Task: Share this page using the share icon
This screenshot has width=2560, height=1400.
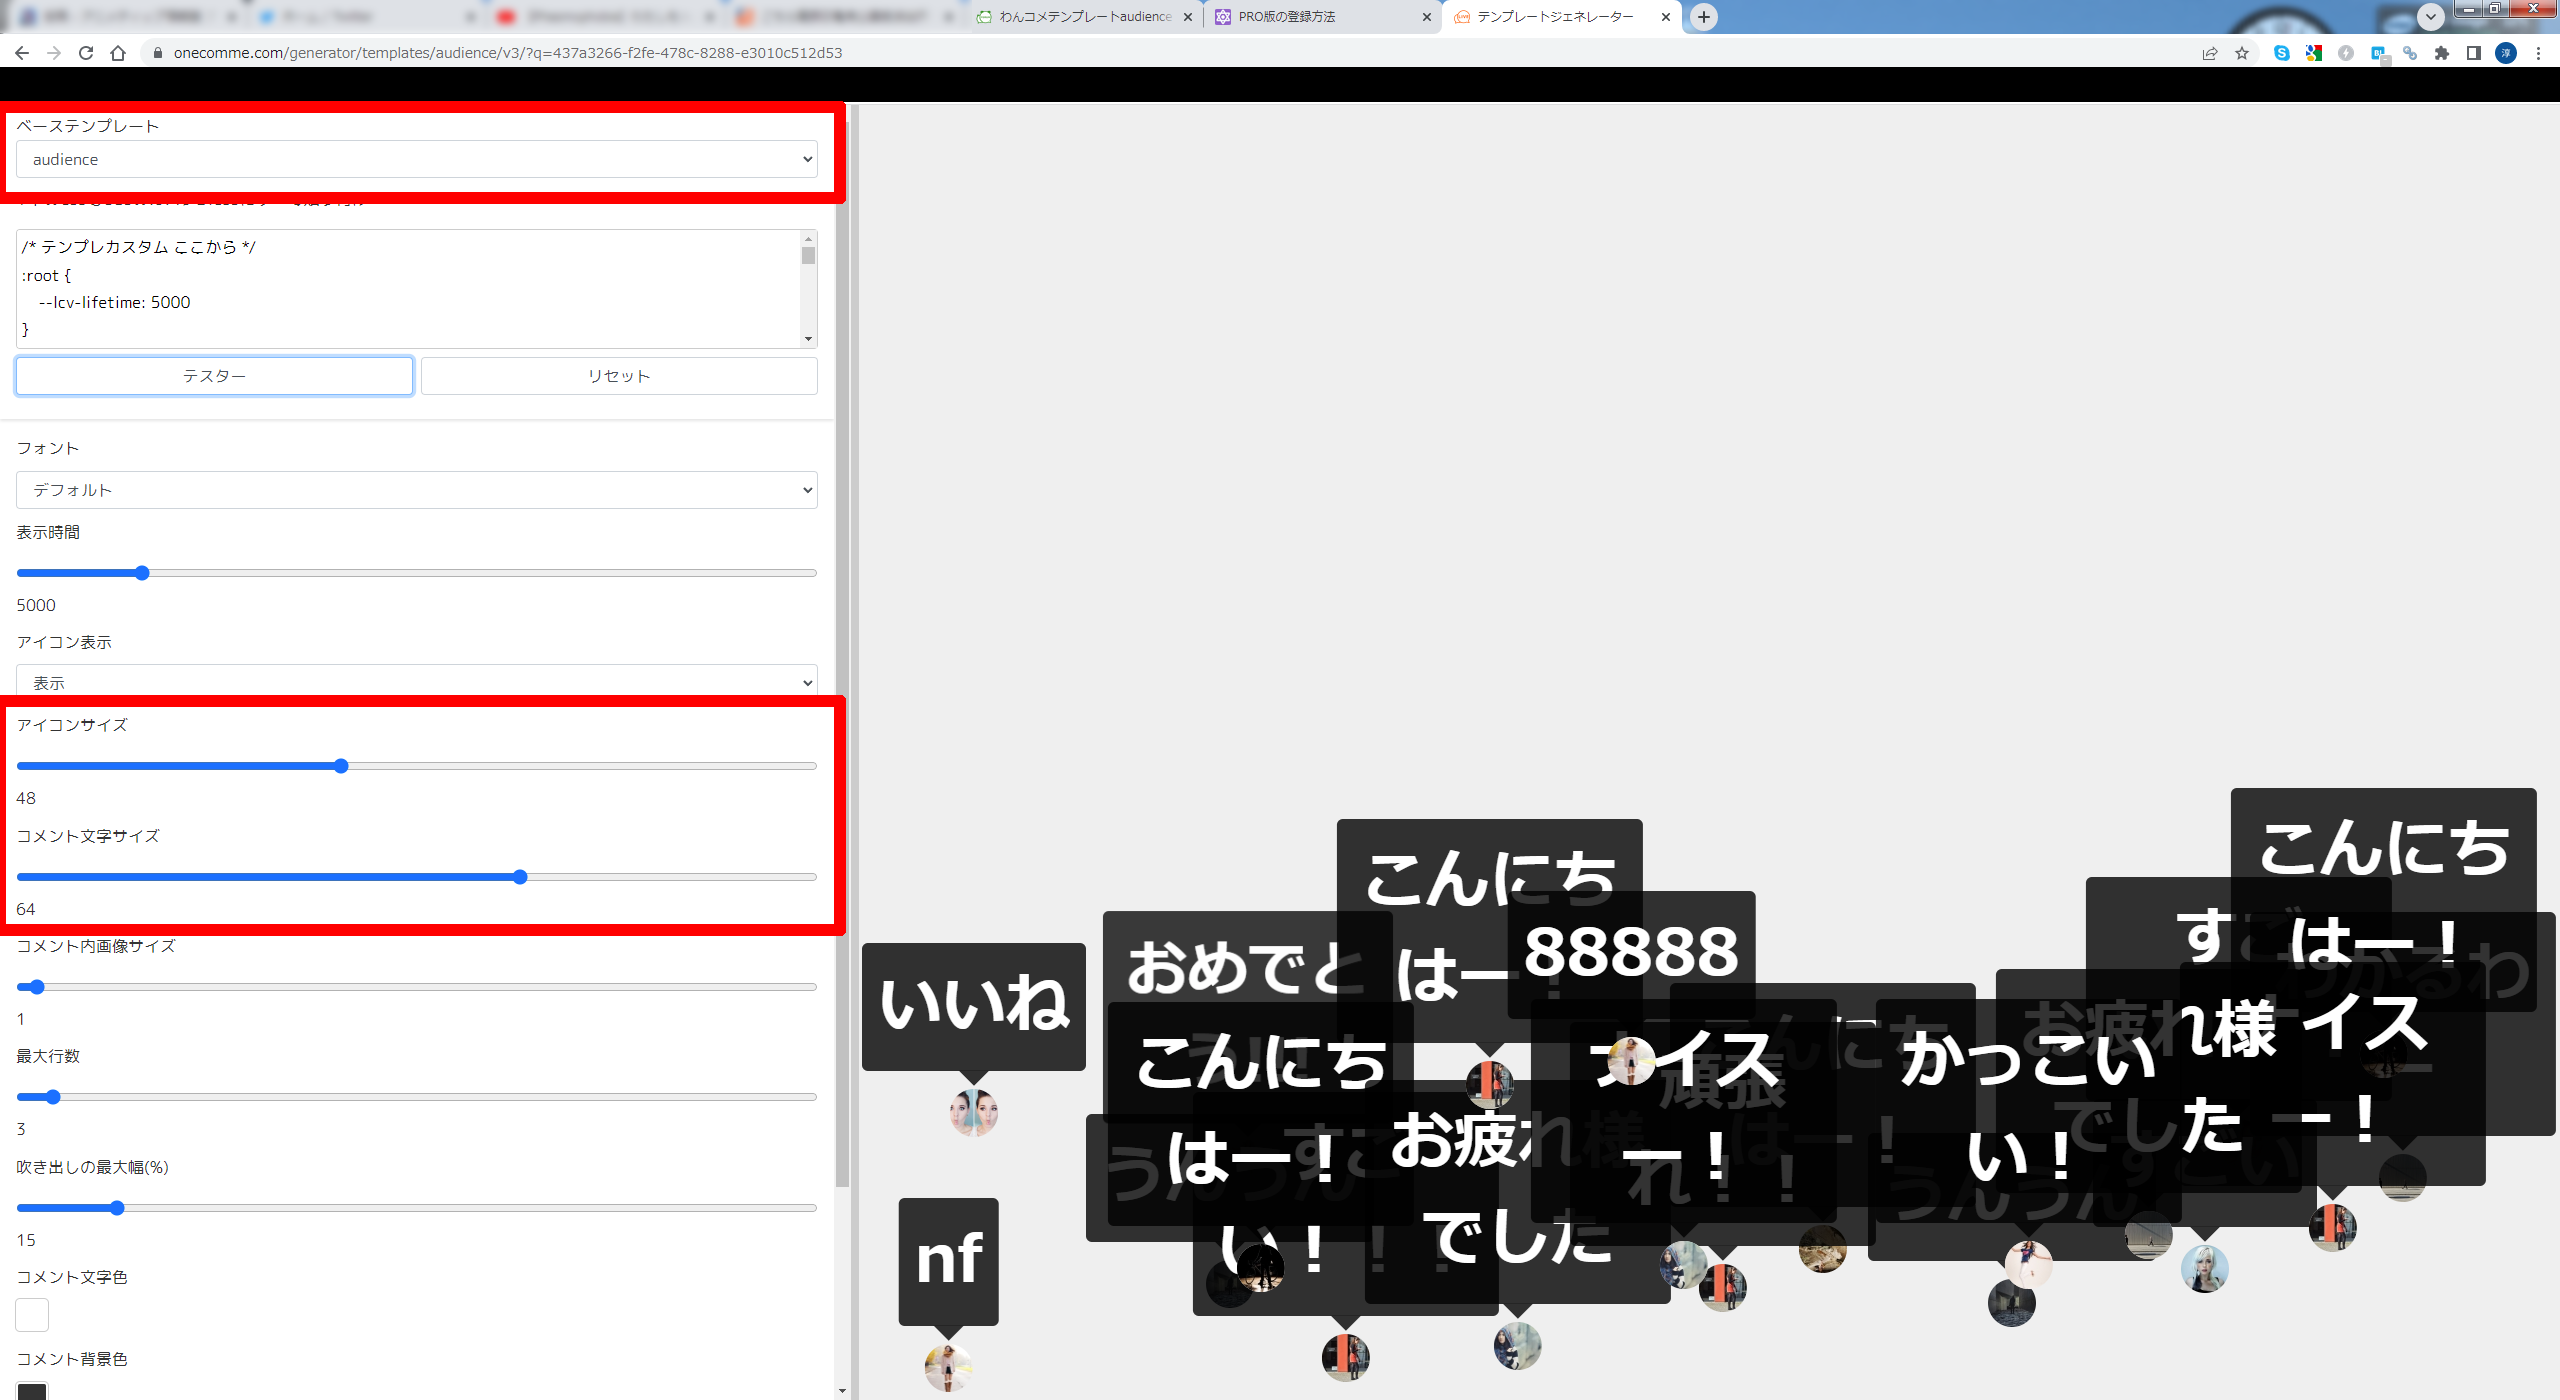Action: pos(2210,53)
